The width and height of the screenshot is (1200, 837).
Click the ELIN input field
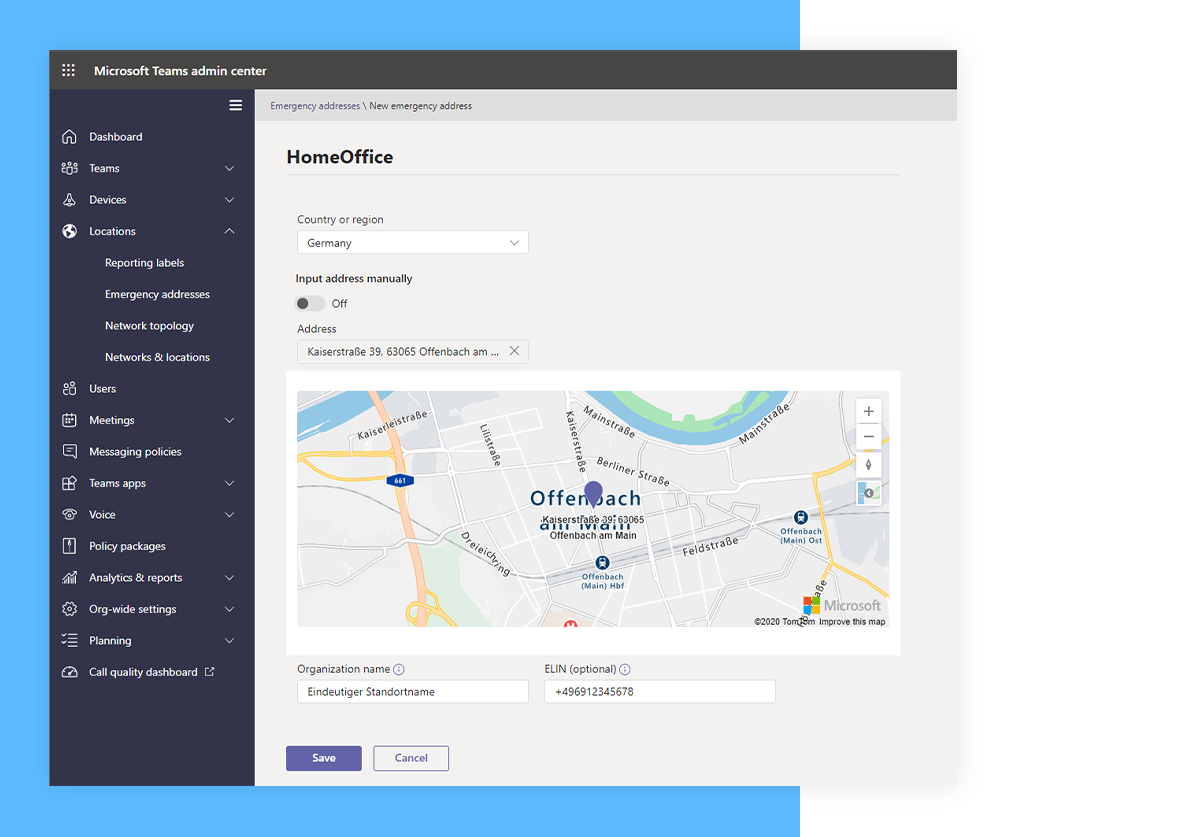(660, 692)
